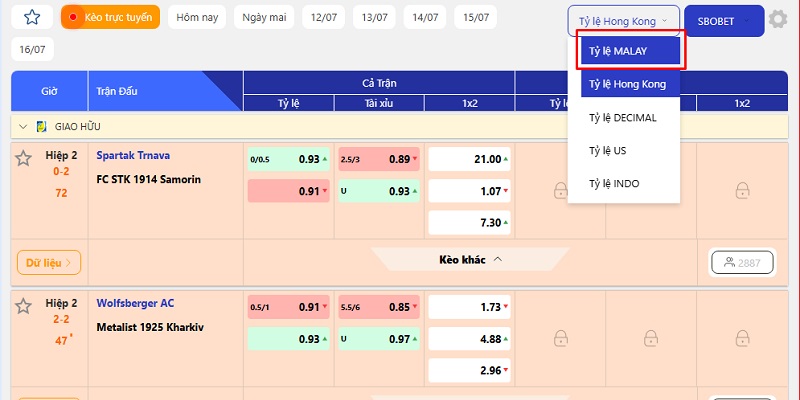Favorite the Spartak Trnava match star
This screenshot has height=400, width=800.
pyautogui.click(x=23, y=159)
